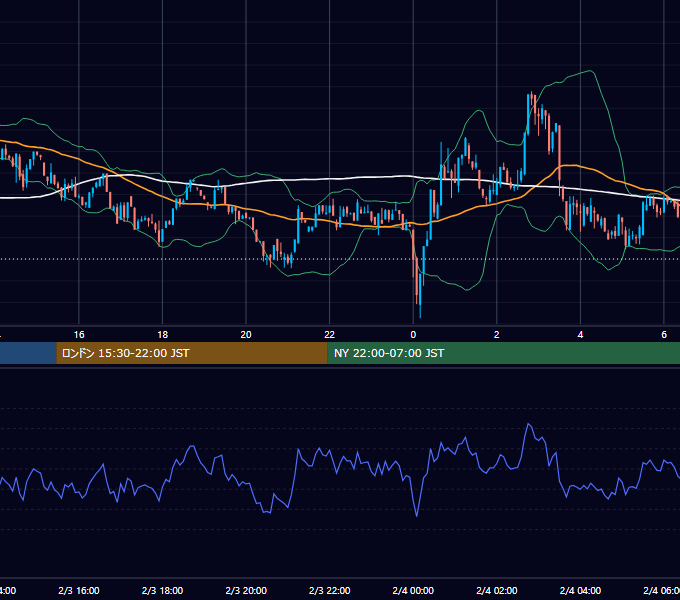This screenshot has width=680, height=600.
Task: Click the NY 22:00-07:00 JST session bar
Action: [503, 353]
